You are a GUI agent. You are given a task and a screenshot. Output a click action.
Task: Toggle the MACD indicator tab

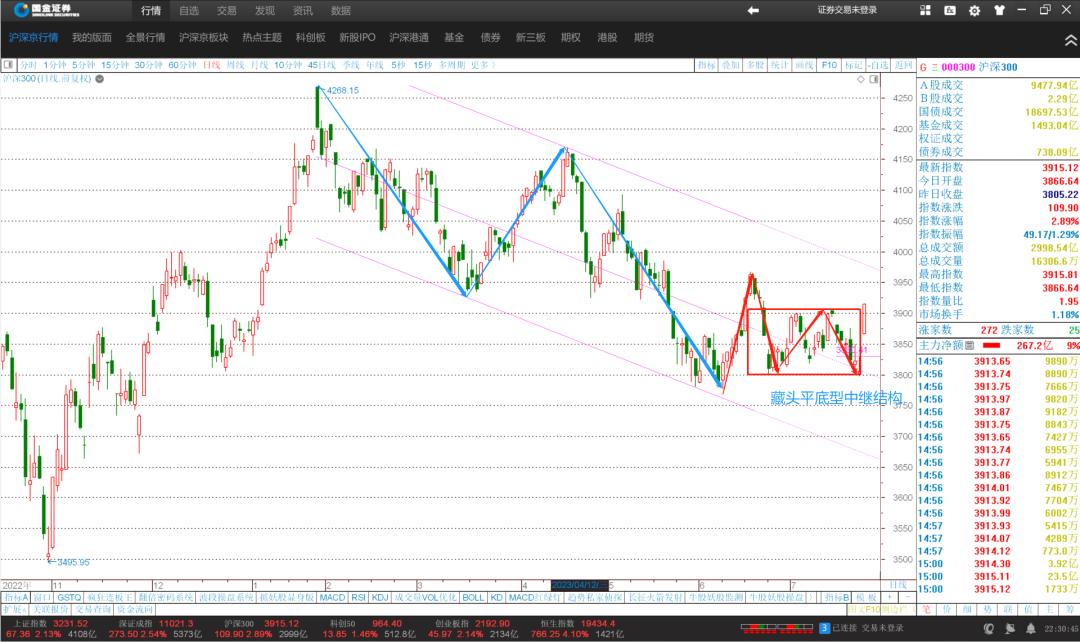coord(332,597)
